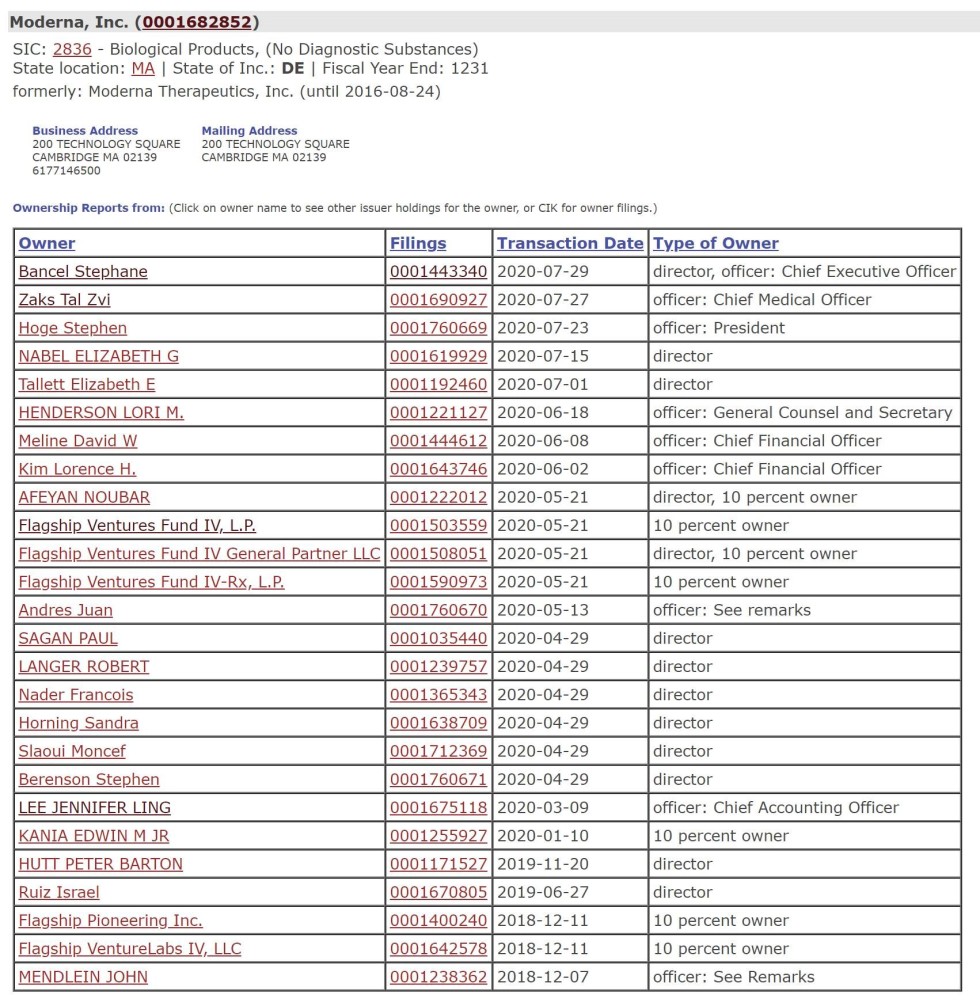This screenshot has height=1006, width=980.
Task: Select transaction date 2020-07-29
Action: click(543, 271)
